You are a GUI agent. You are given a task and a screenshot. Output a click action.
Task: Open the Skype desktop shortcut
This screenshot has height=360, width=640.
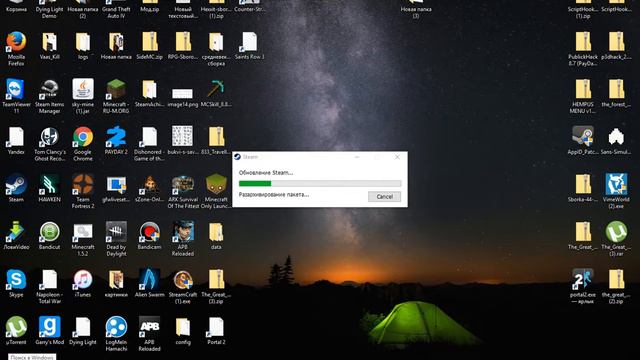coord(16,280)
